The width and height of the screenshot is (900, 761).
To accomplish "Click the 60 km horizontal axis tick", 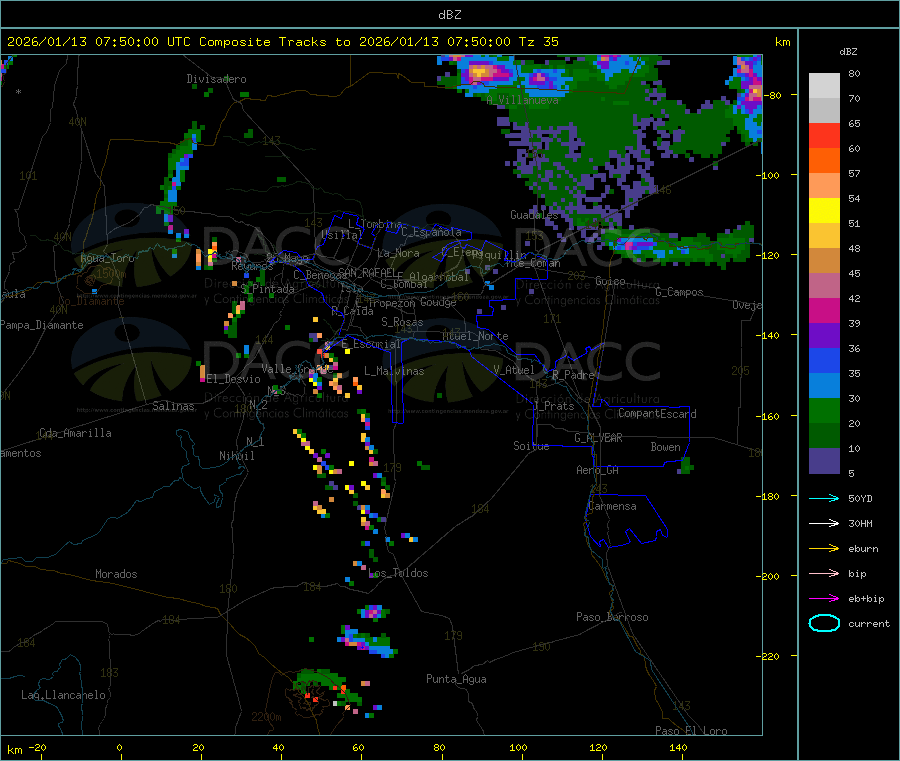I will pos(359,747).
